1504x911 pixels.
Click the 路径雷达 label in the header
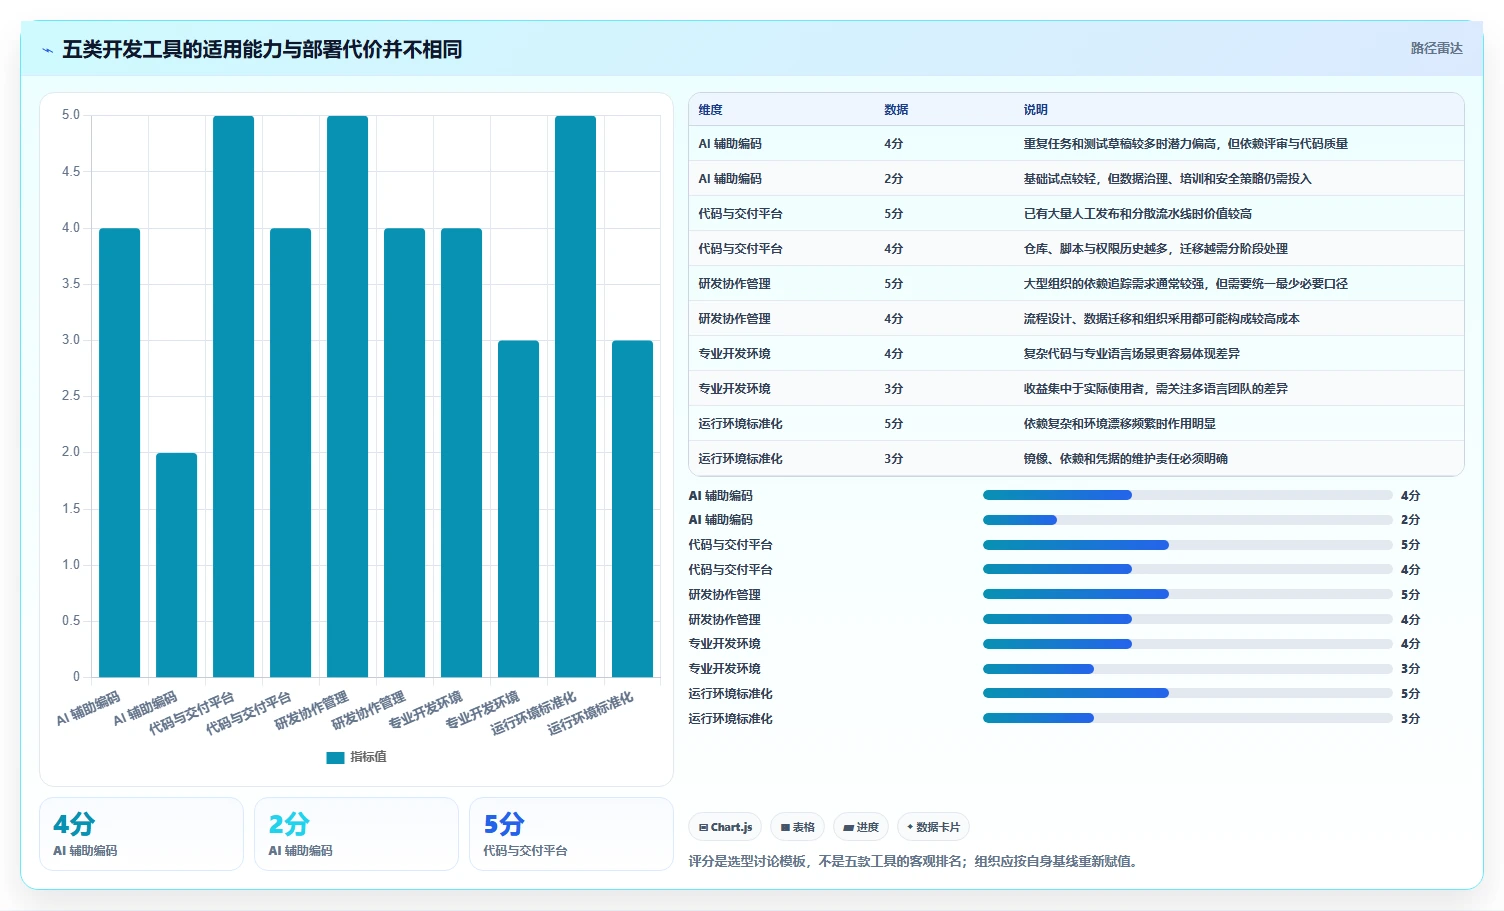pos(1436,48)
